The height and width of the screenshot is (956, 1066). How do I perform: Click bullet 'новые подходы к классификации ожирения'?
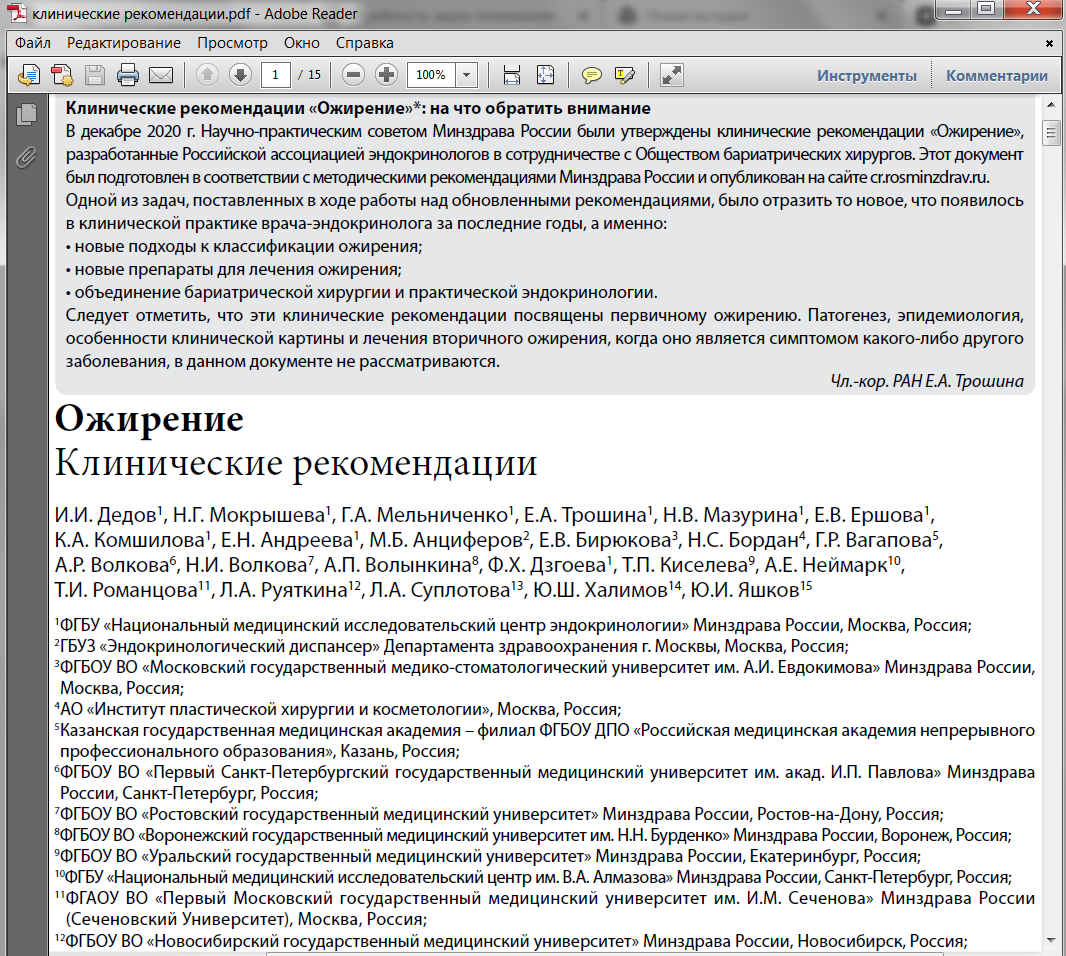coord(248,246)
